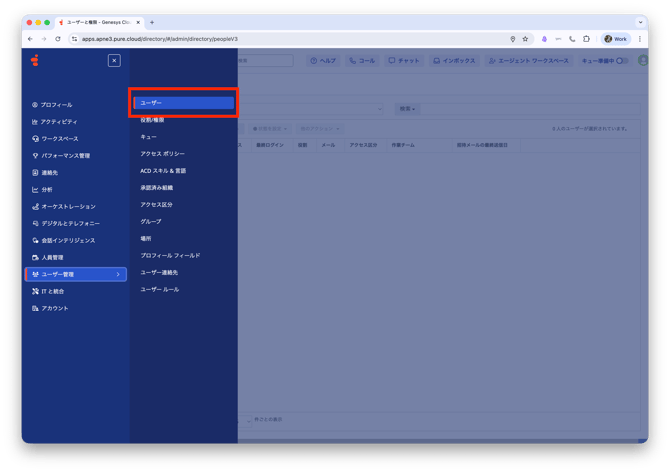Click the Genesys Cloud logo icon
Image resolution: width=670 pixels, height=472 pixels.
tap(35, 61)
